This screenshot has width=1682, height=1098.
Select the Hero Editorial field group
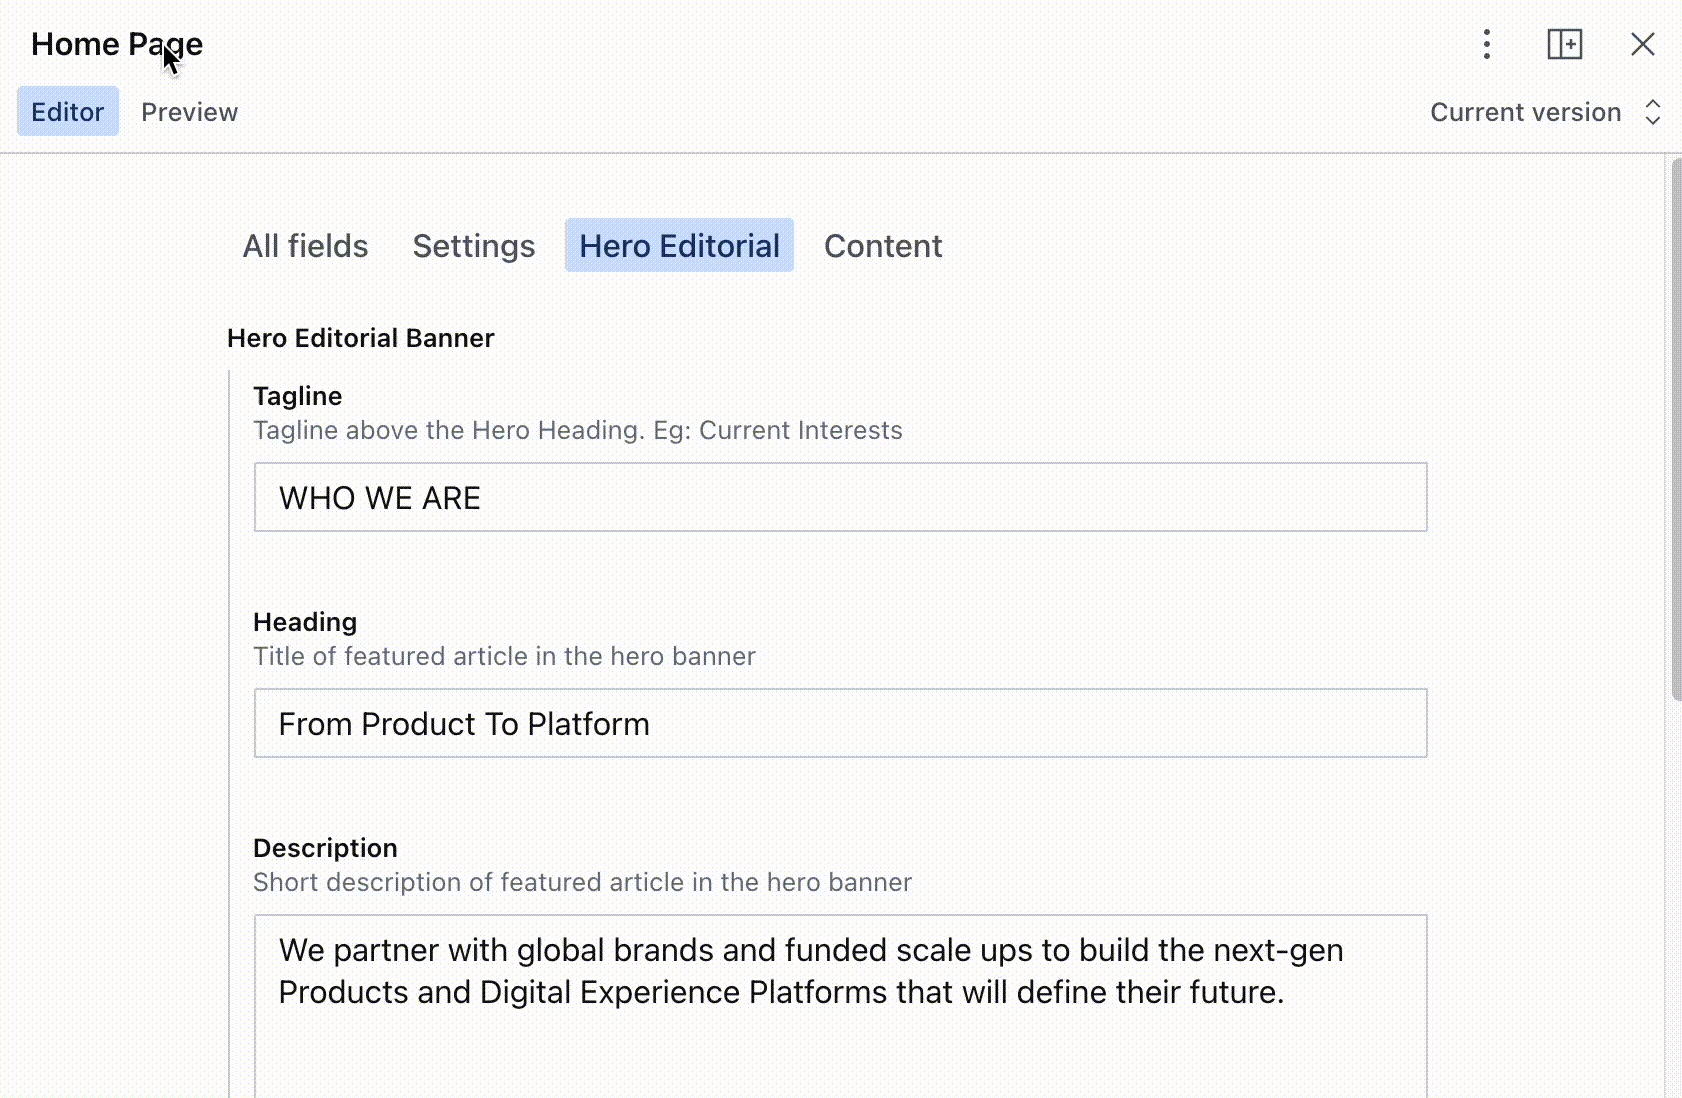(x=679, y=246)
